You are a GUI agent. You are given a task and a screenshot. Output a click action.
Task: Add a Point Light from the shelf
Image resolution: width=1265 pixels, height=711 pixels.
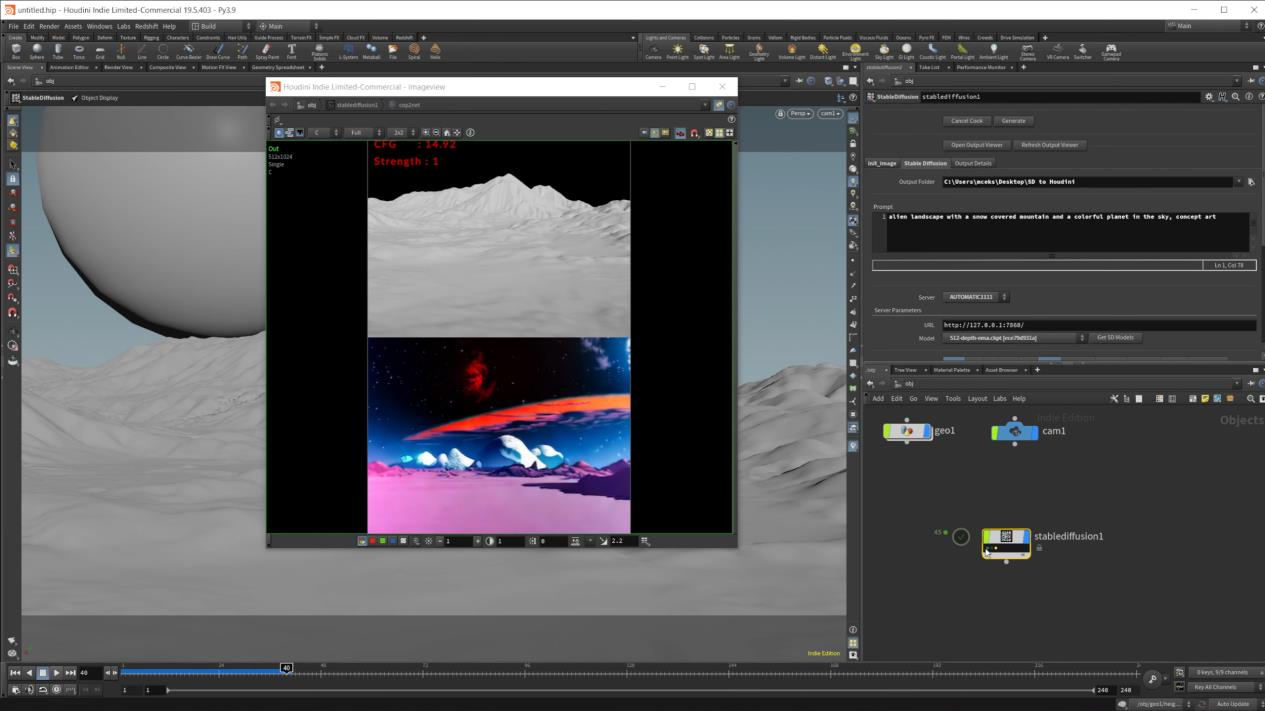coord(677,50)
